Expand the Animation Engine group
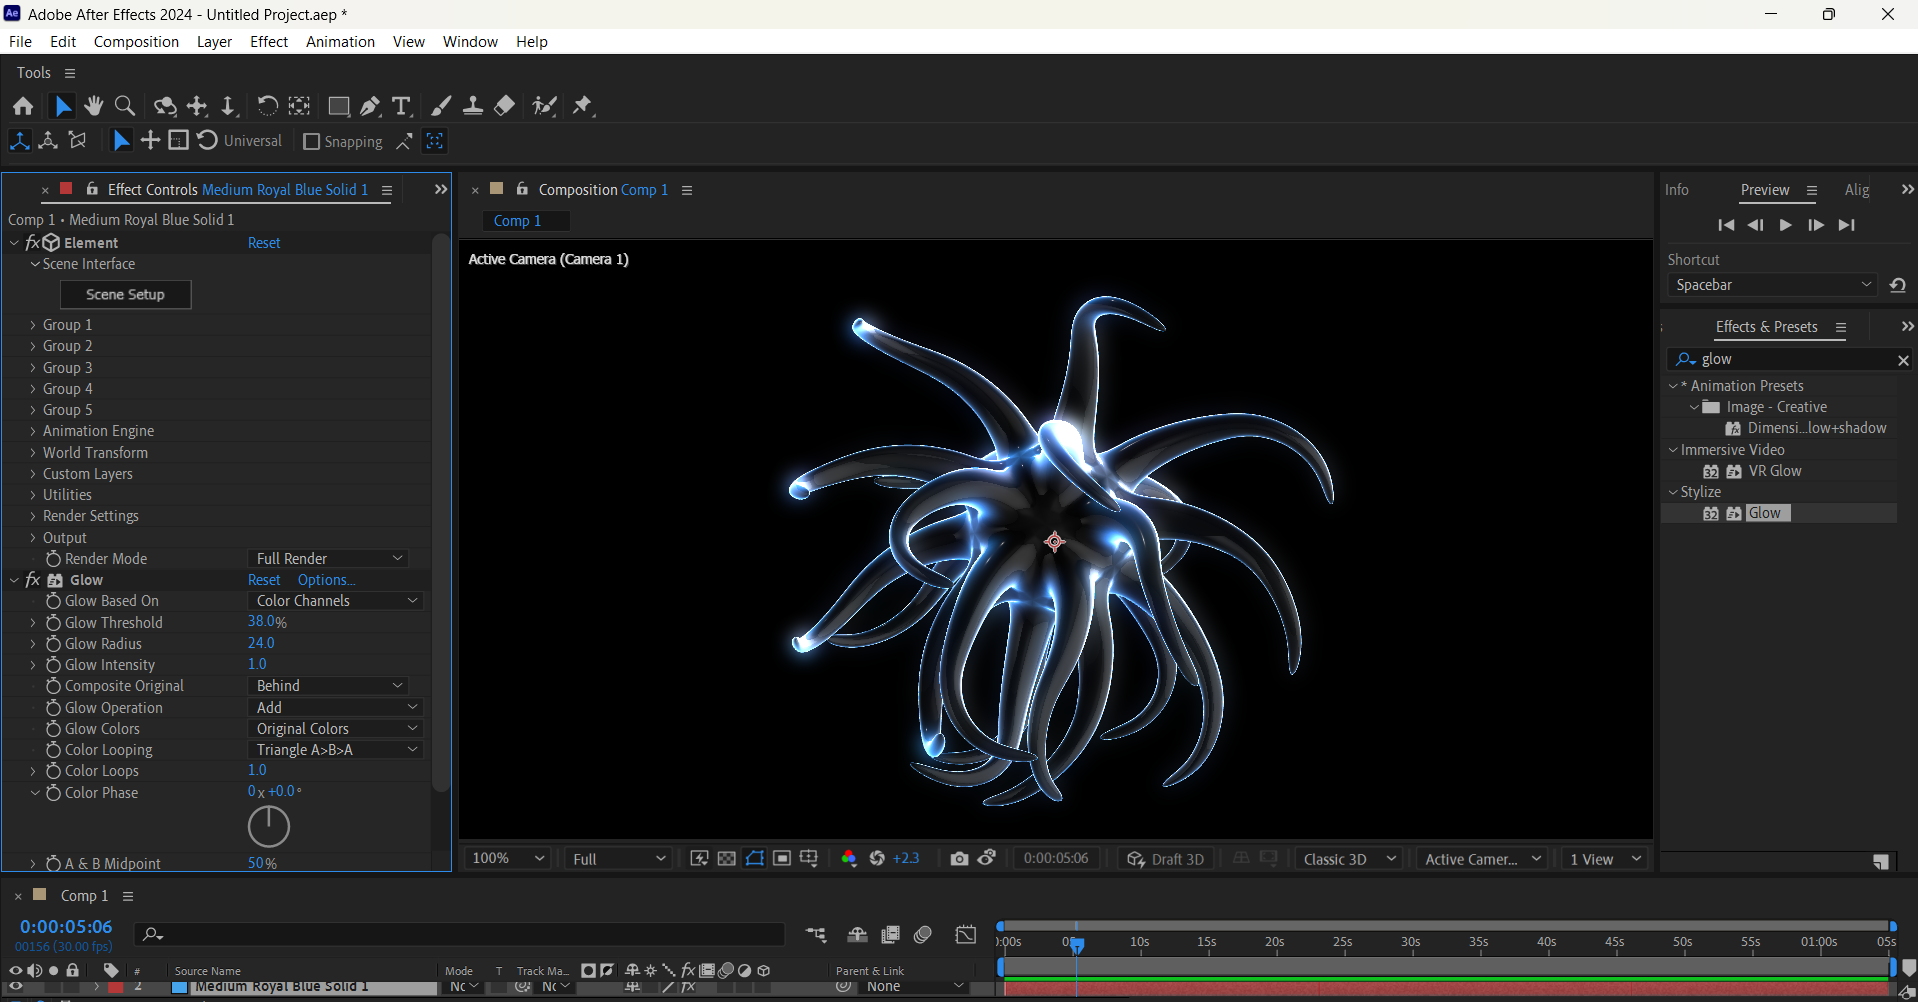 31,430
